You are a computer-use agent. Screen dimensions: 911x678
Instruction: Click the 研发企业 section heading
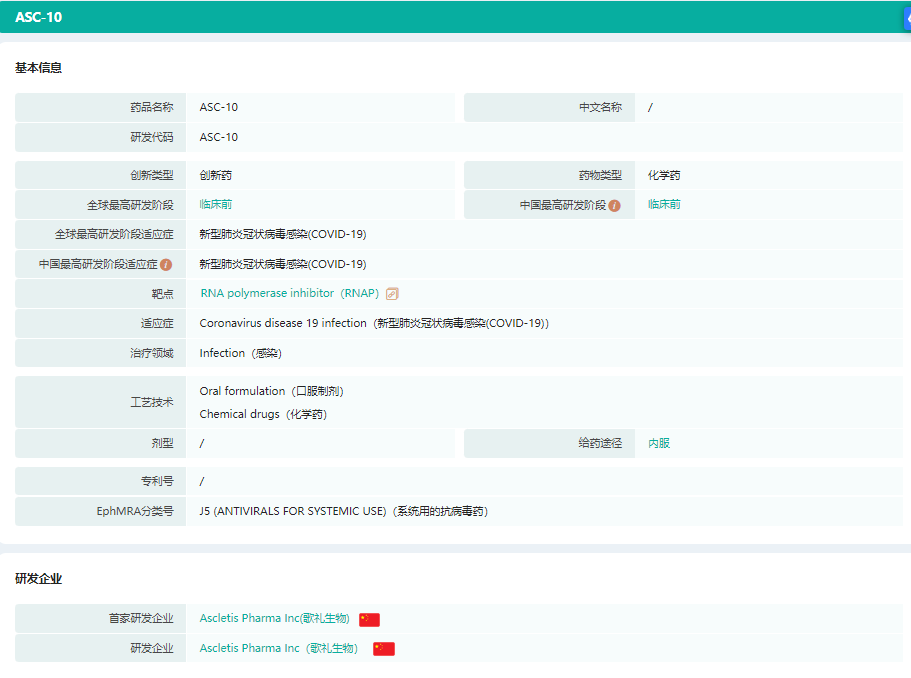pos(39,579)
